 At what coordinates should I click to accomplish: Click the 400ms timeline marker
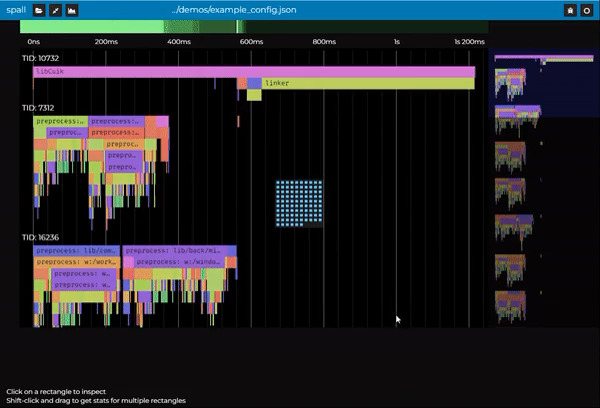pyautogui.click(x=178, y=43)
